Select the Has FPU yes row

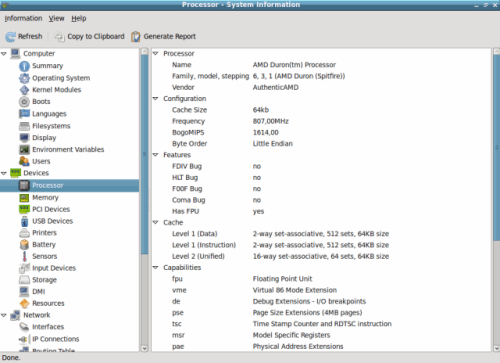(x=321, y=211)
